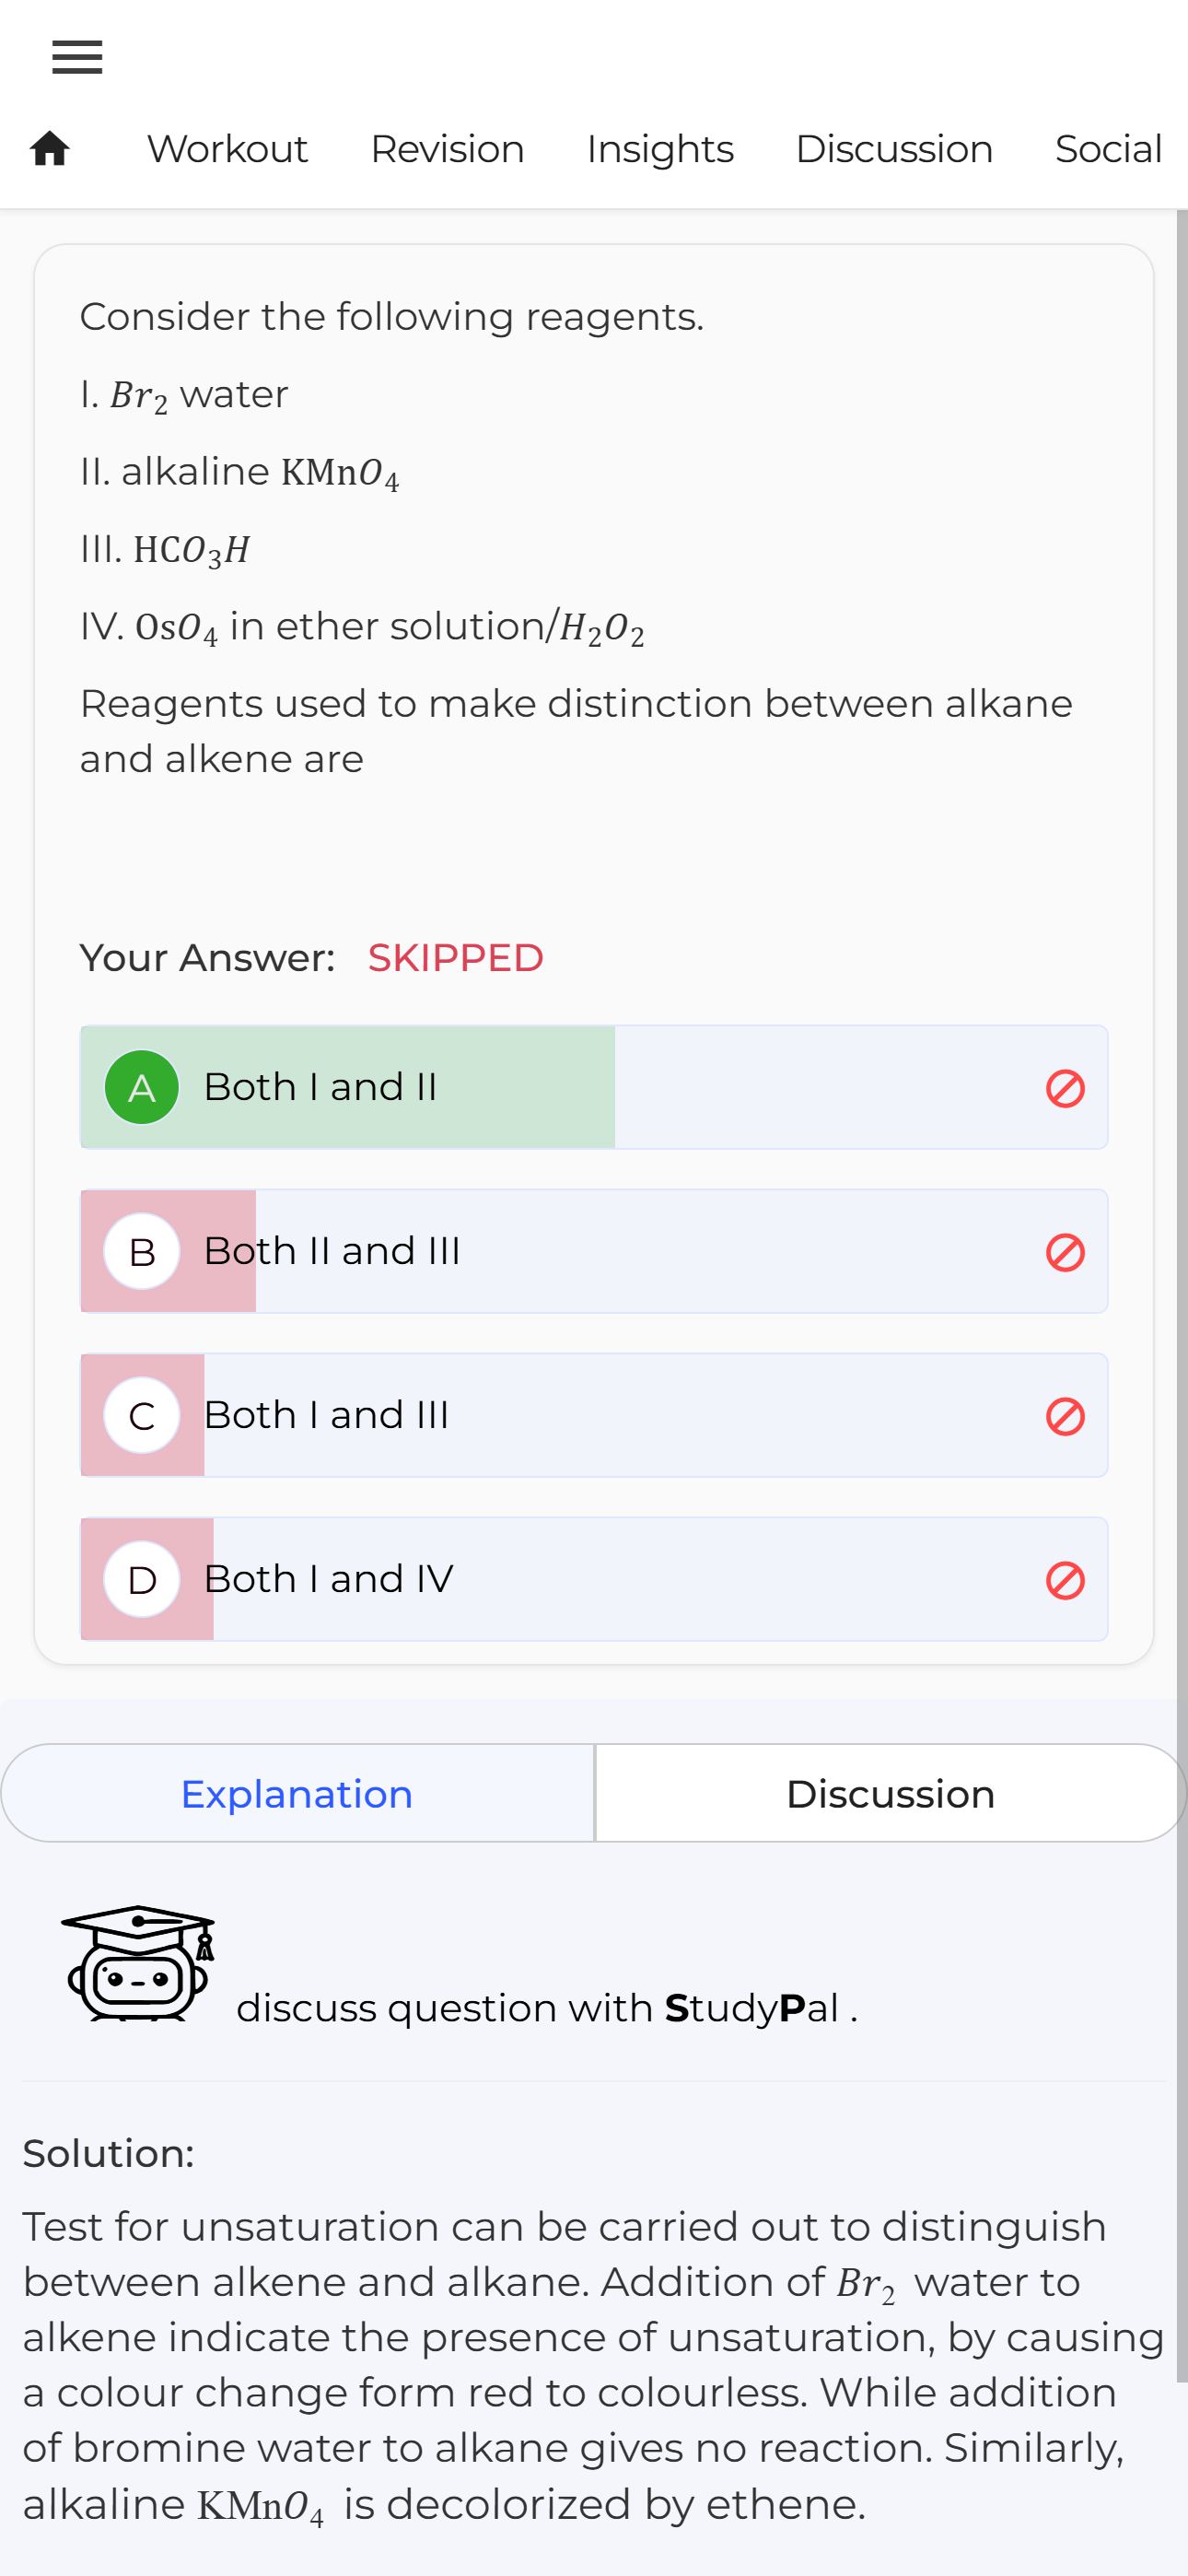Switch to the Discussion tab below answers

pyautogui.click(x=890, y=1793)
